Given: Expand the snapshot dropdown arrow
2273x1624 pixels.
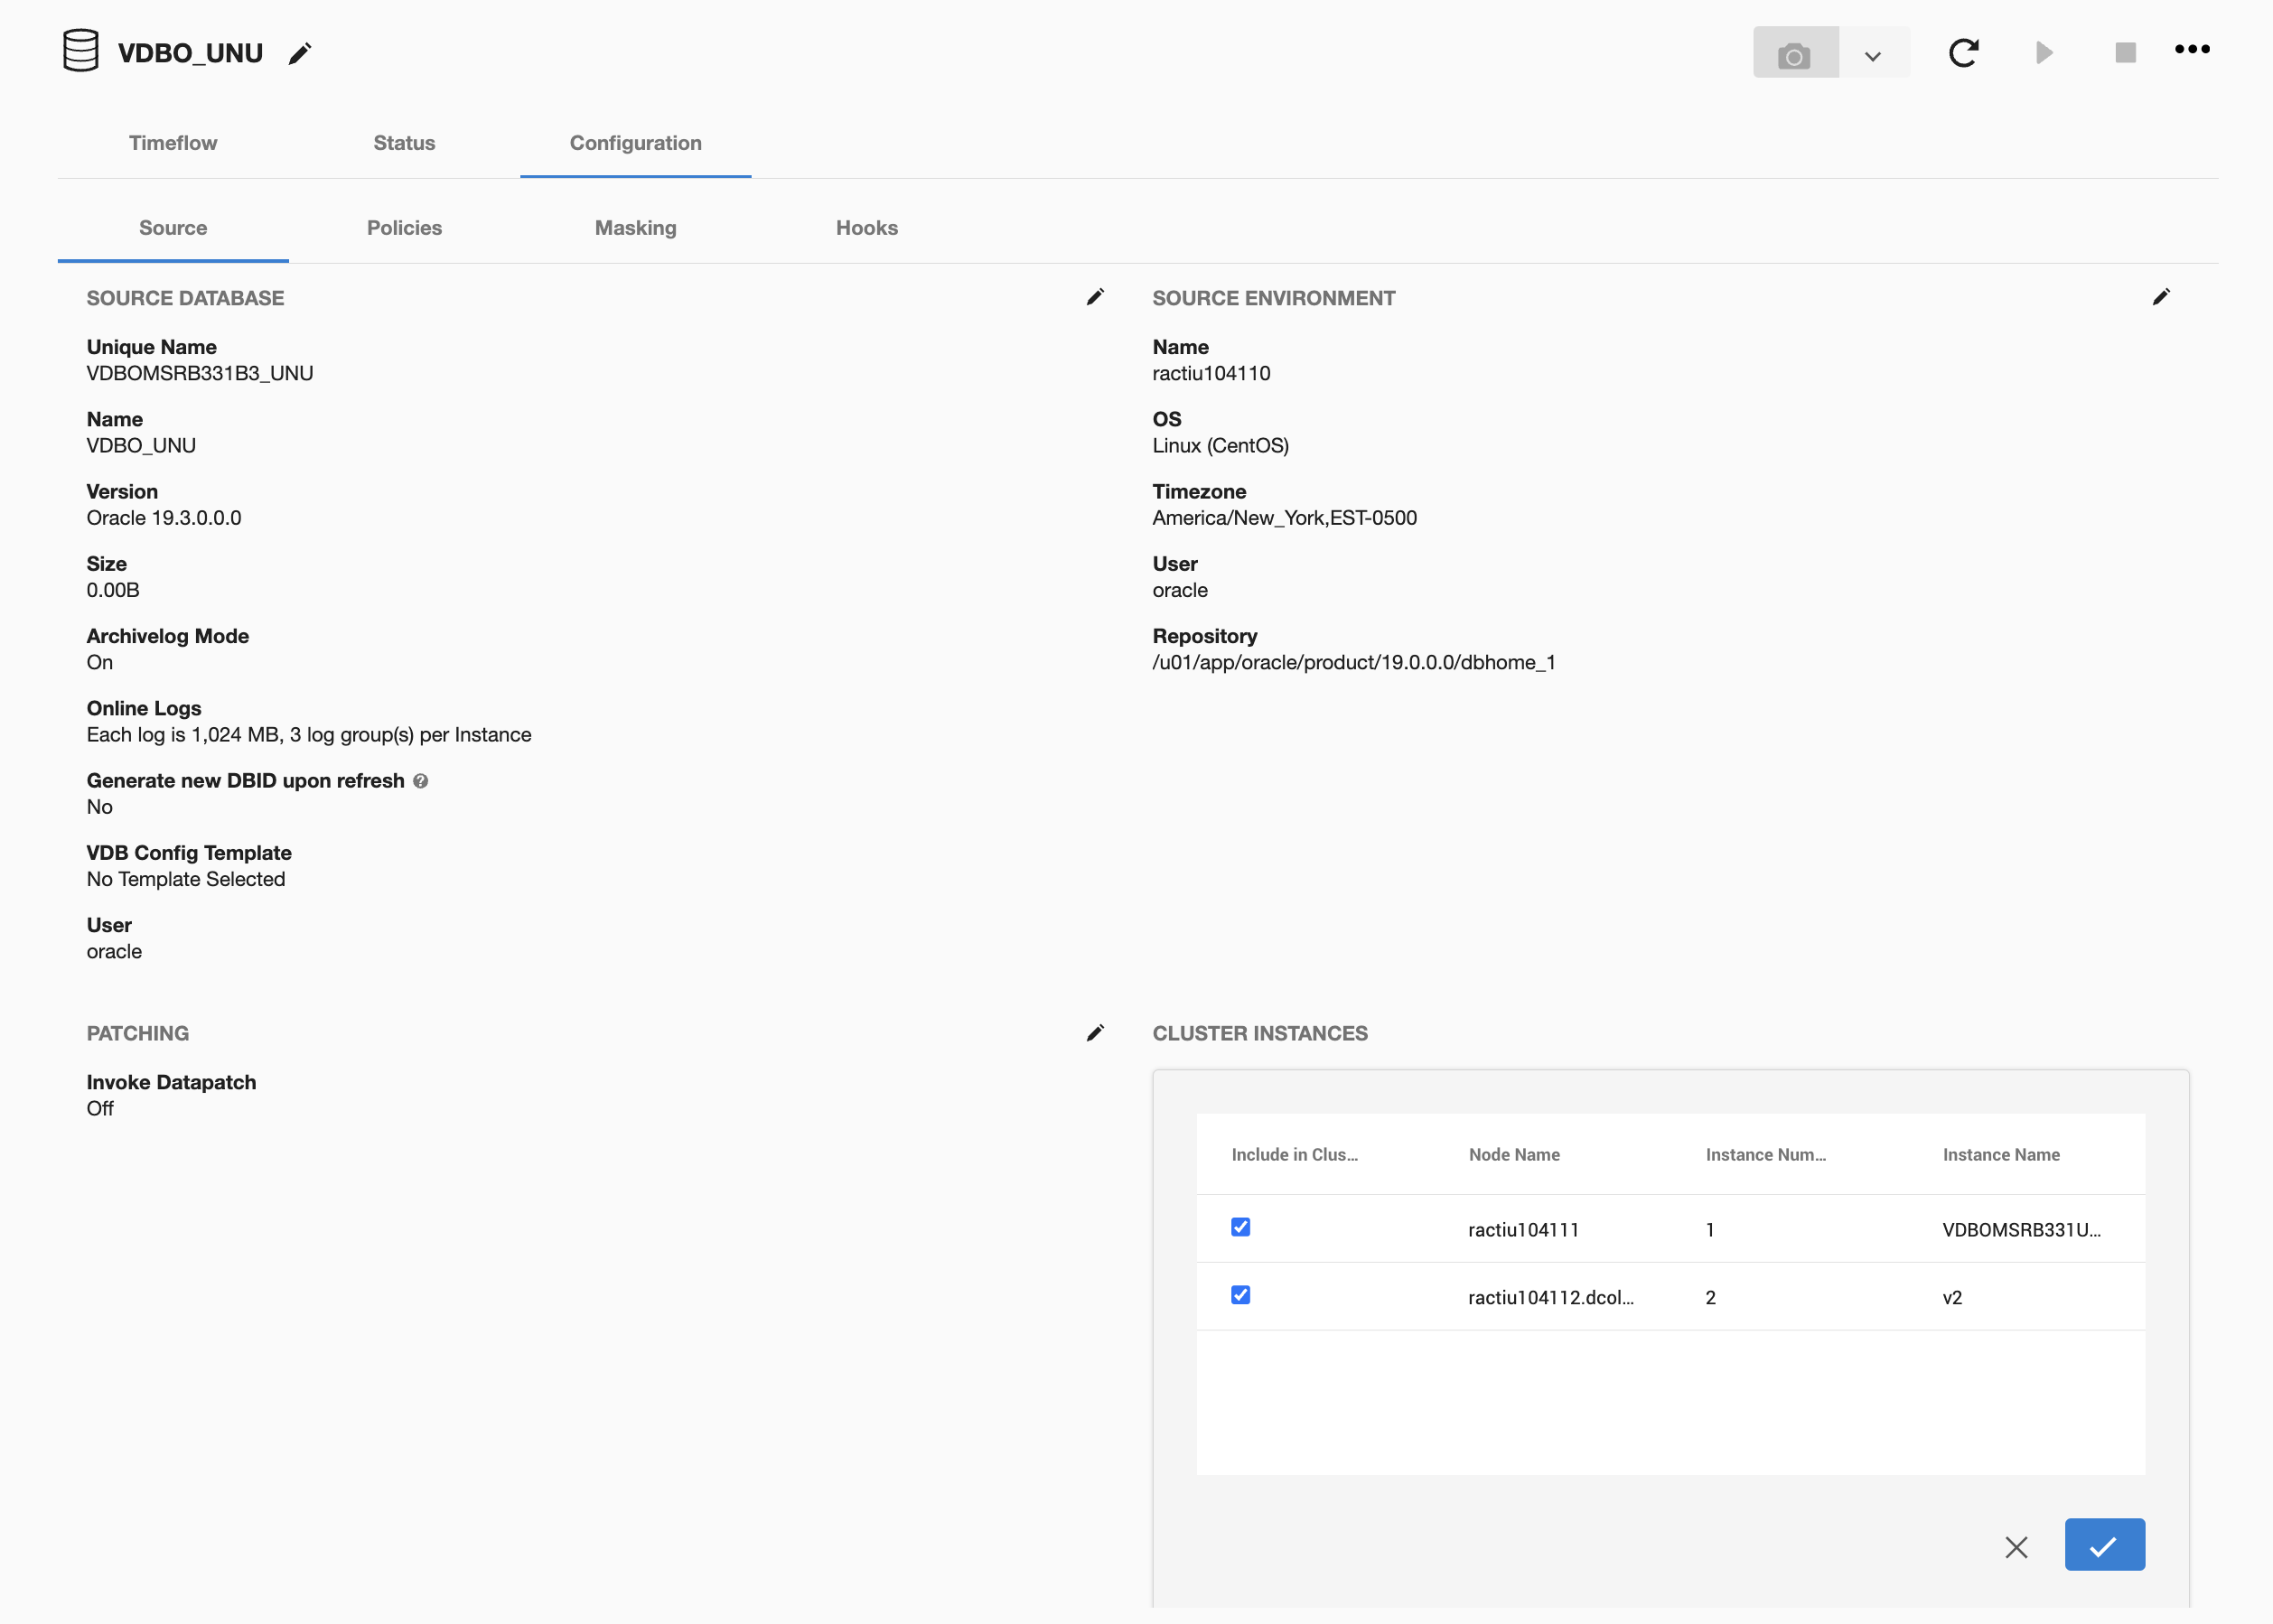Looking at the screenshot, I should pyautogui.click(x=1873, y=56).
